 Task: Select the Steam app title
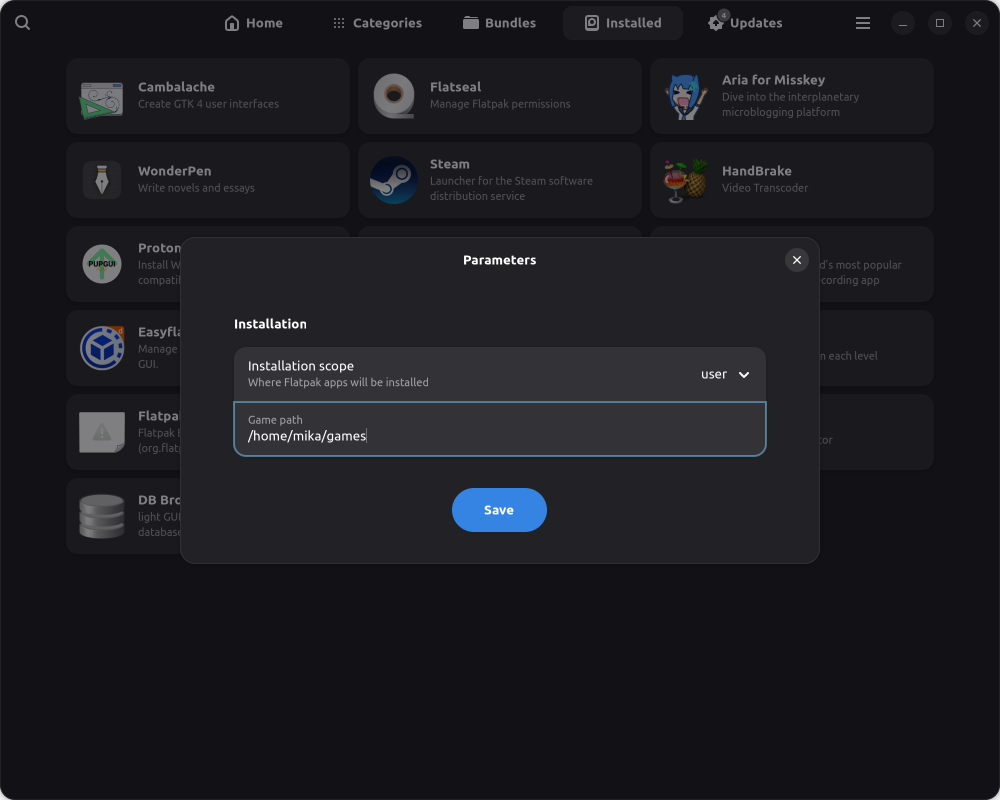point(450,164)
